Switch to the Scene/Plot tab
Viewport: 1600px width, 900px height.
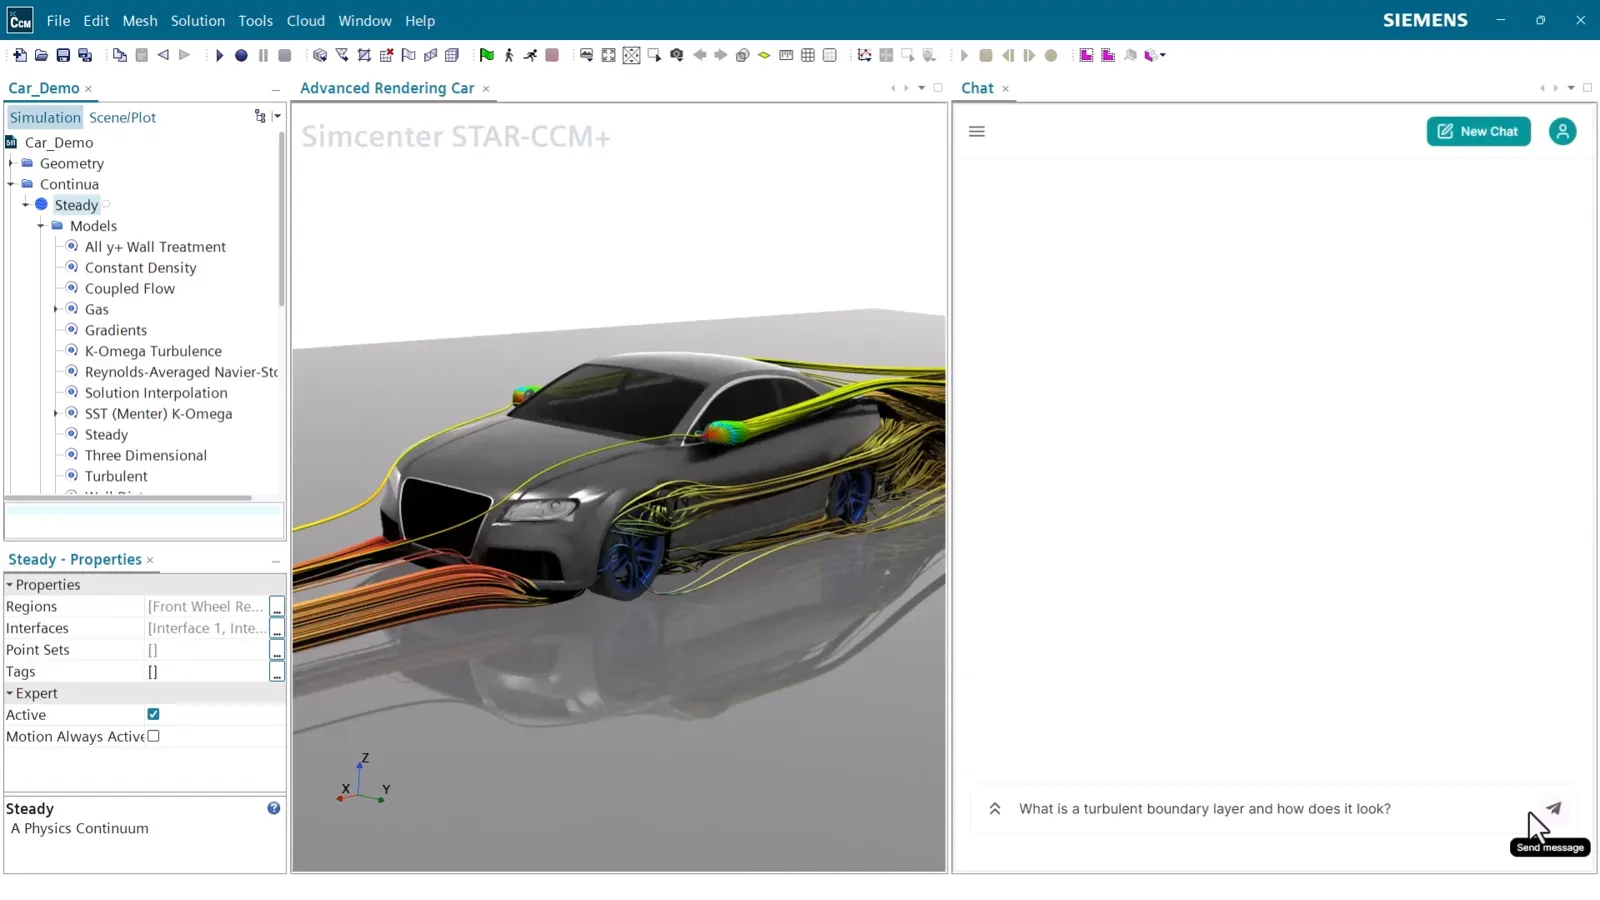click(x=122, y=117)
